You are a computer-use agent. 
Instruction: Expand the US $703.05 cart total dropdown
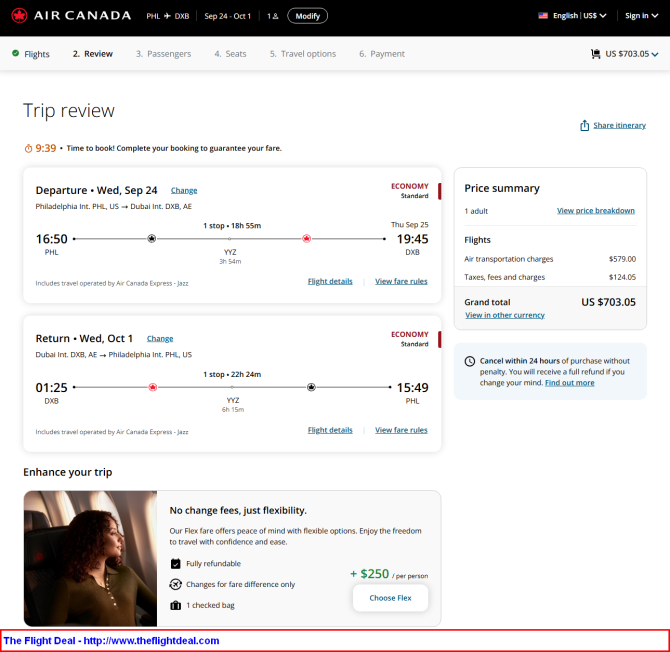coord(632,54)
